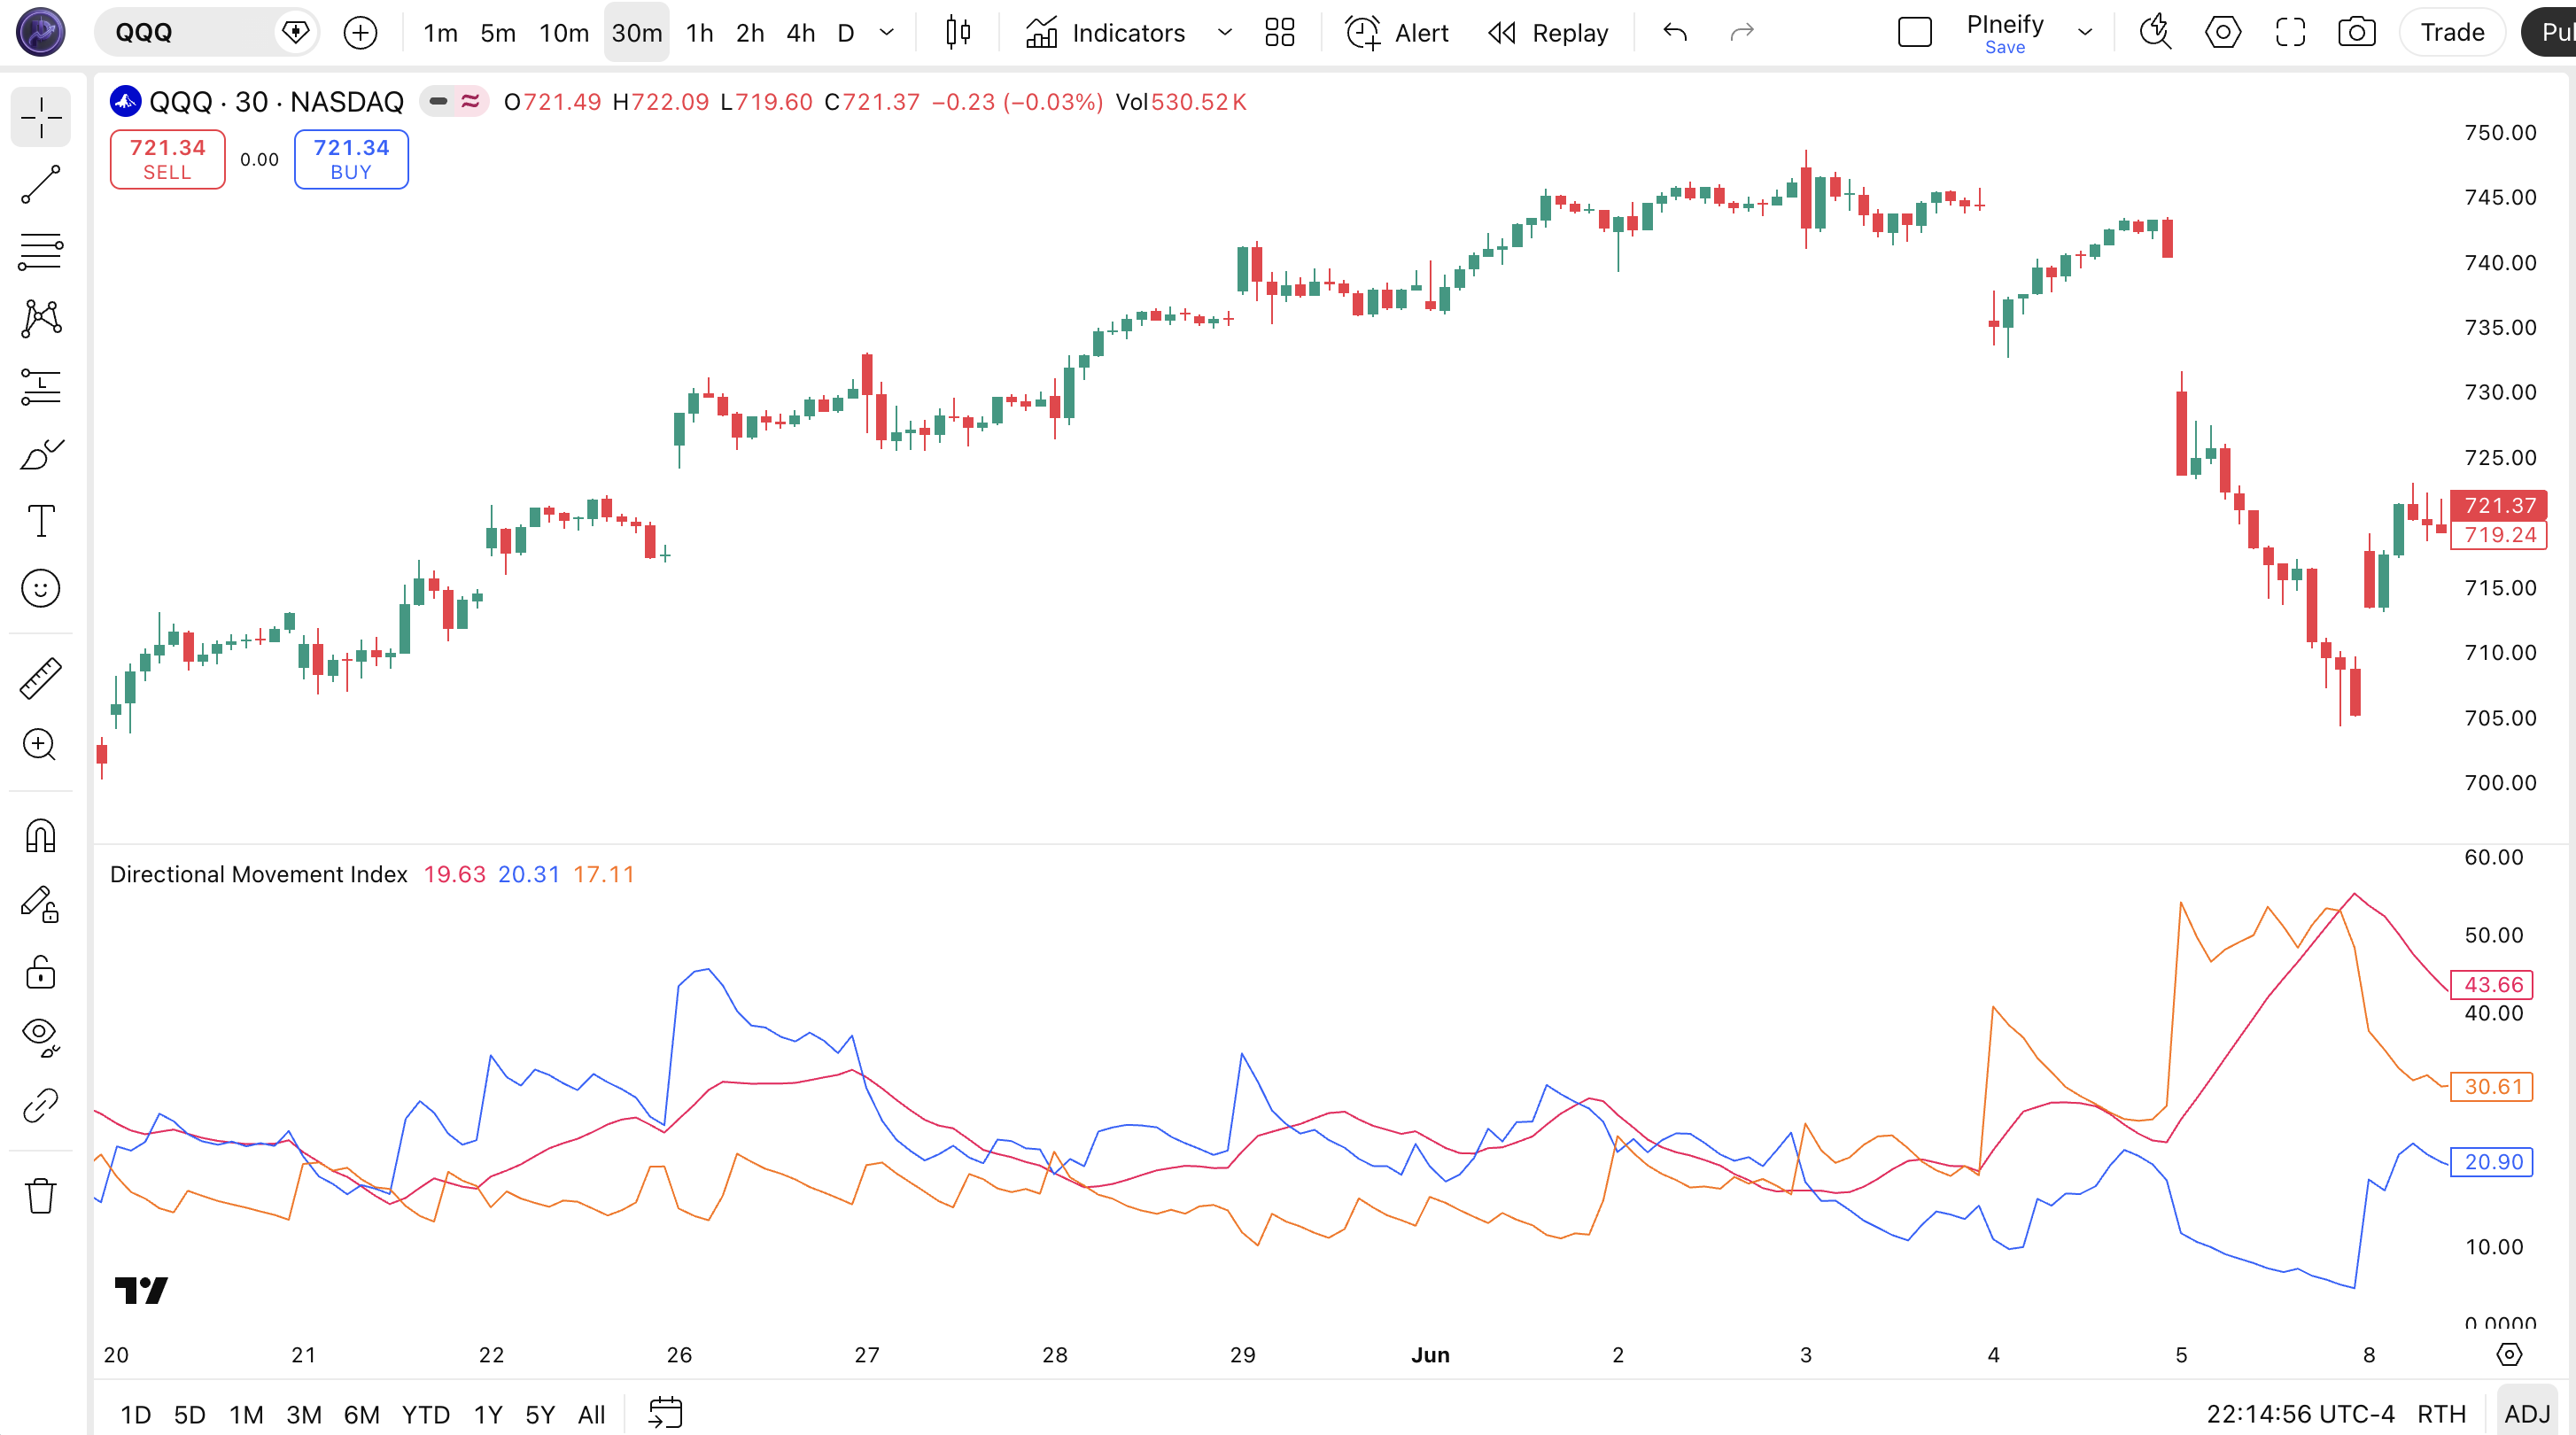The height and width of the screenshot is (1435, 2576).
Task: Toggle stay in drawing mode
Action: 41,904
